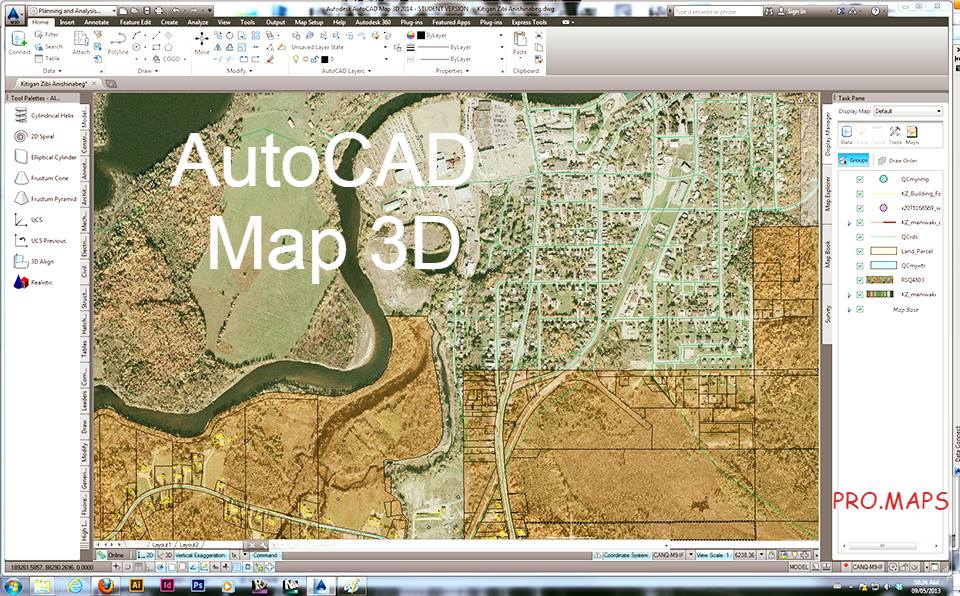The image size is (960, 596).
Task: Open Photoshop from the taskbar
Action: 197,586
